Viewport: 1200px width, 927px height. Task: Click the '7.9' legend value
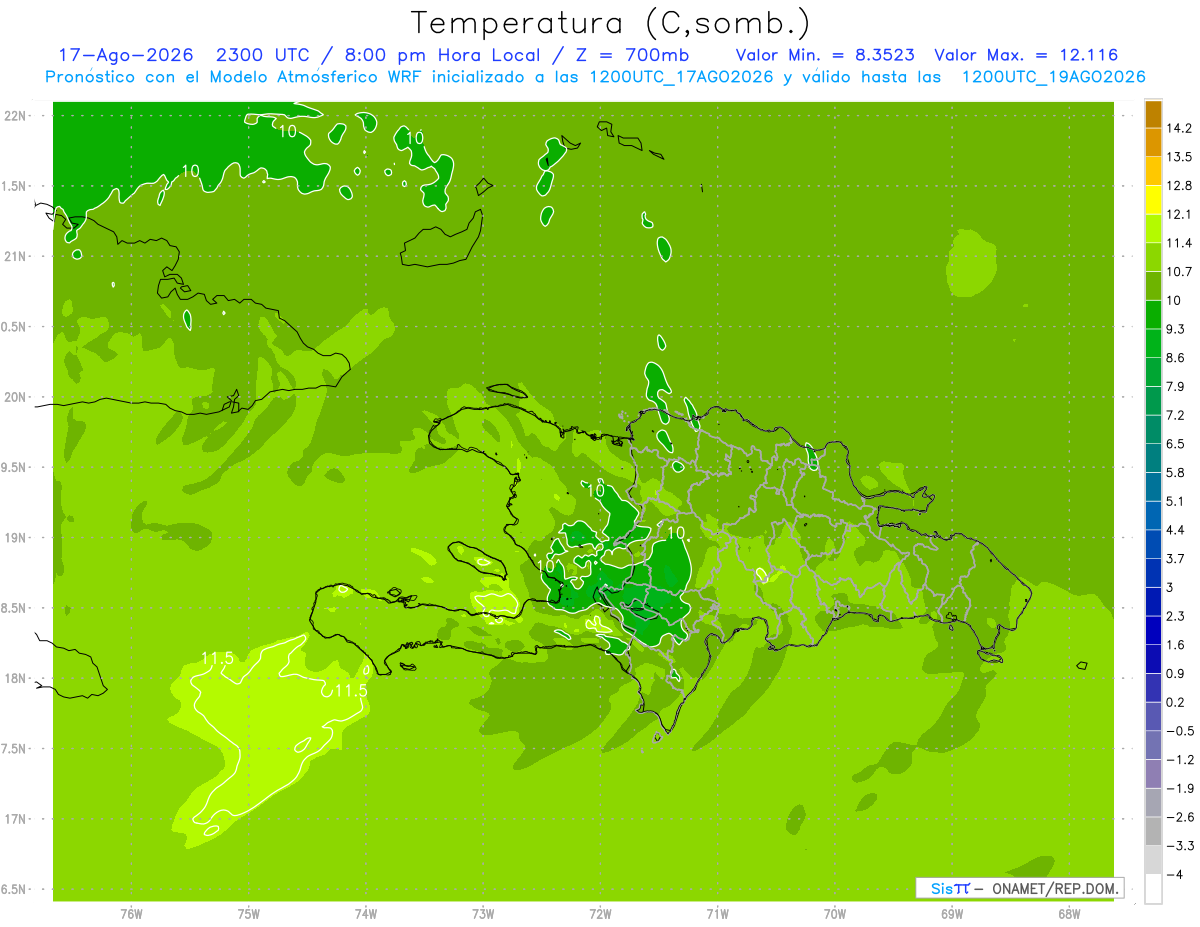coord(1176,386)
